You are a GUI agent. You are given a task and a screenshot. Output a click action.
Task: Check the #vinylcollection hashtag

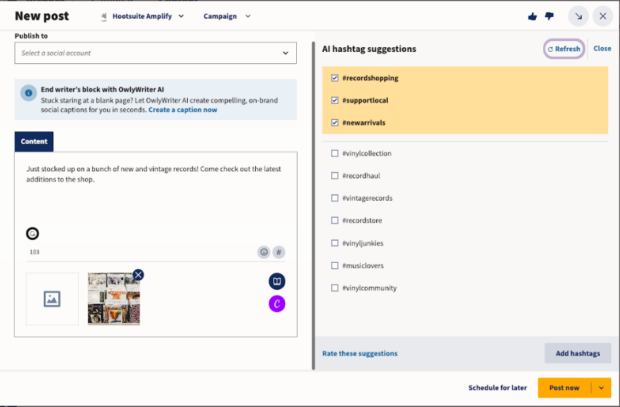[x=334, y=153]
